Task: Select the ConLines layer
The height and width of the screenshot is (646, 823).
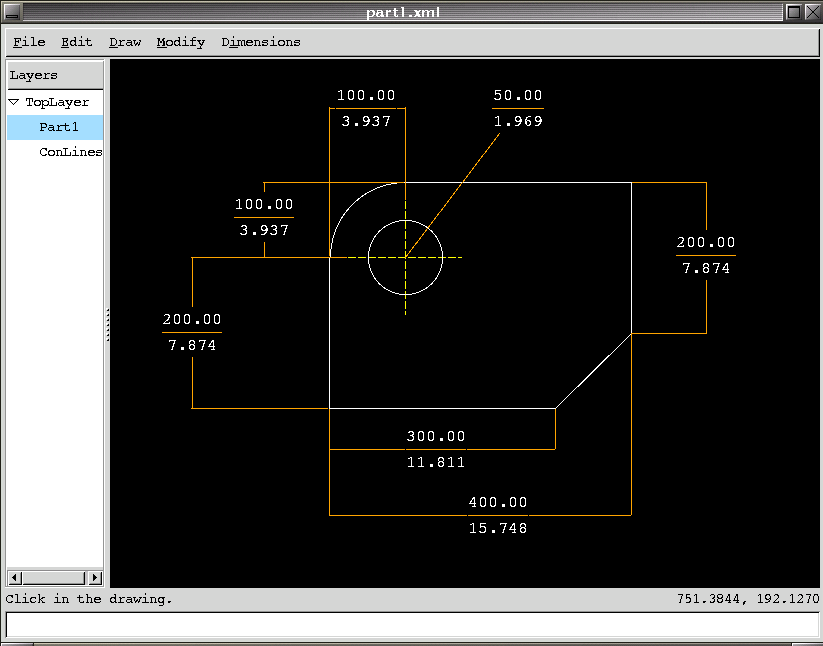Action: [70, 152]
